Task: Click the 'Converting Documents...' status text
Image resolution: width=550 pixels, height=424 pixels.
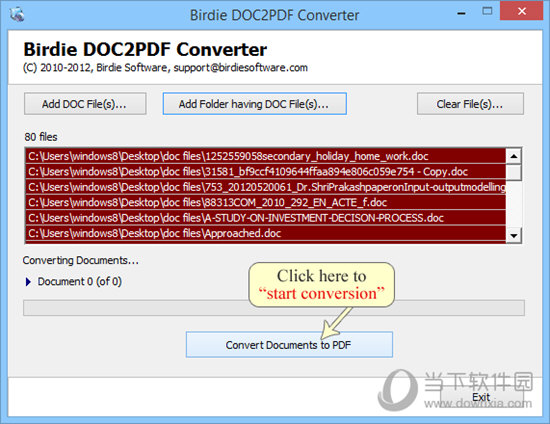Action: (81, 260)
